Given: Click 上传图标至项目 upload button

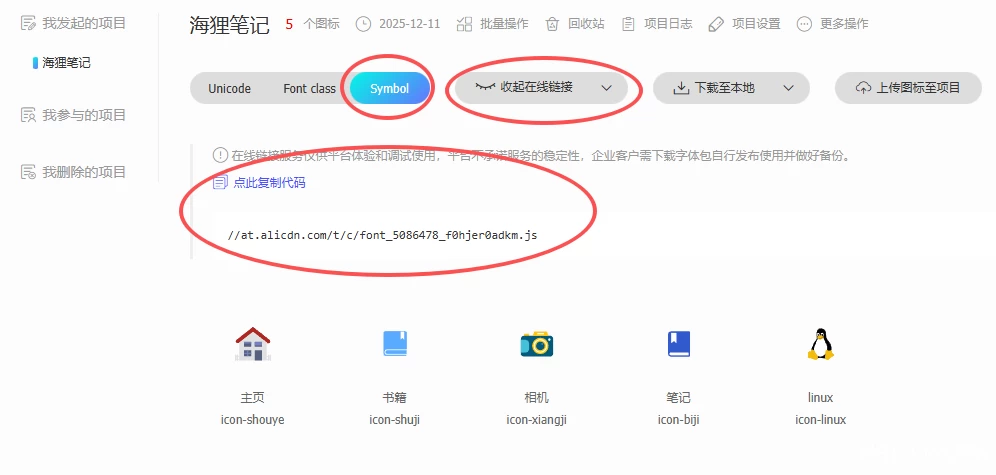Looking at the screenshot, I should coord(908,88).
